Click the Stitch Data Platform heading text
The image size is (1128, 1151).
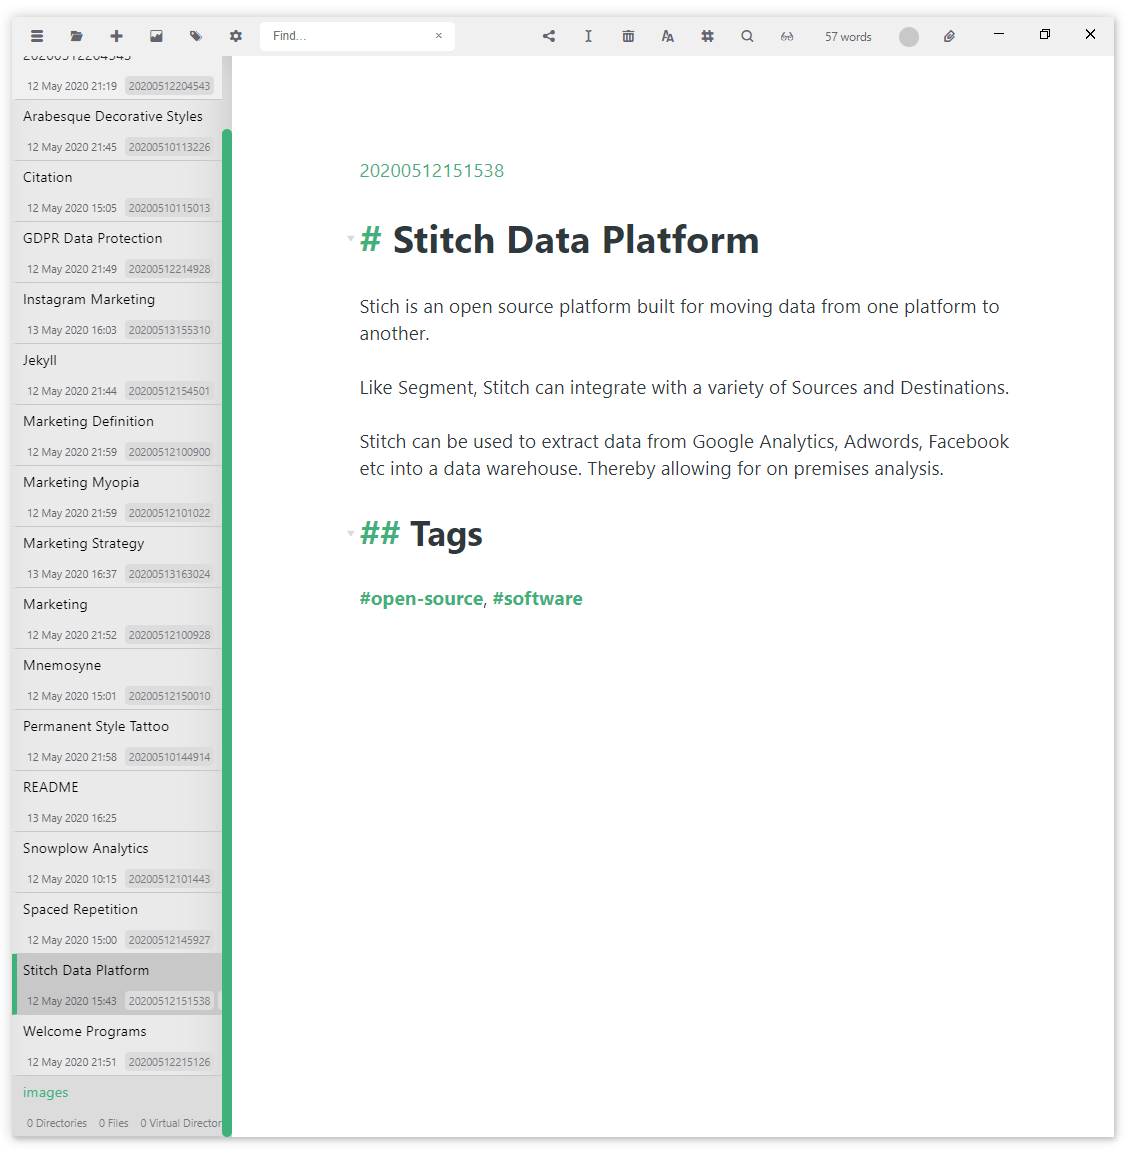576,240
